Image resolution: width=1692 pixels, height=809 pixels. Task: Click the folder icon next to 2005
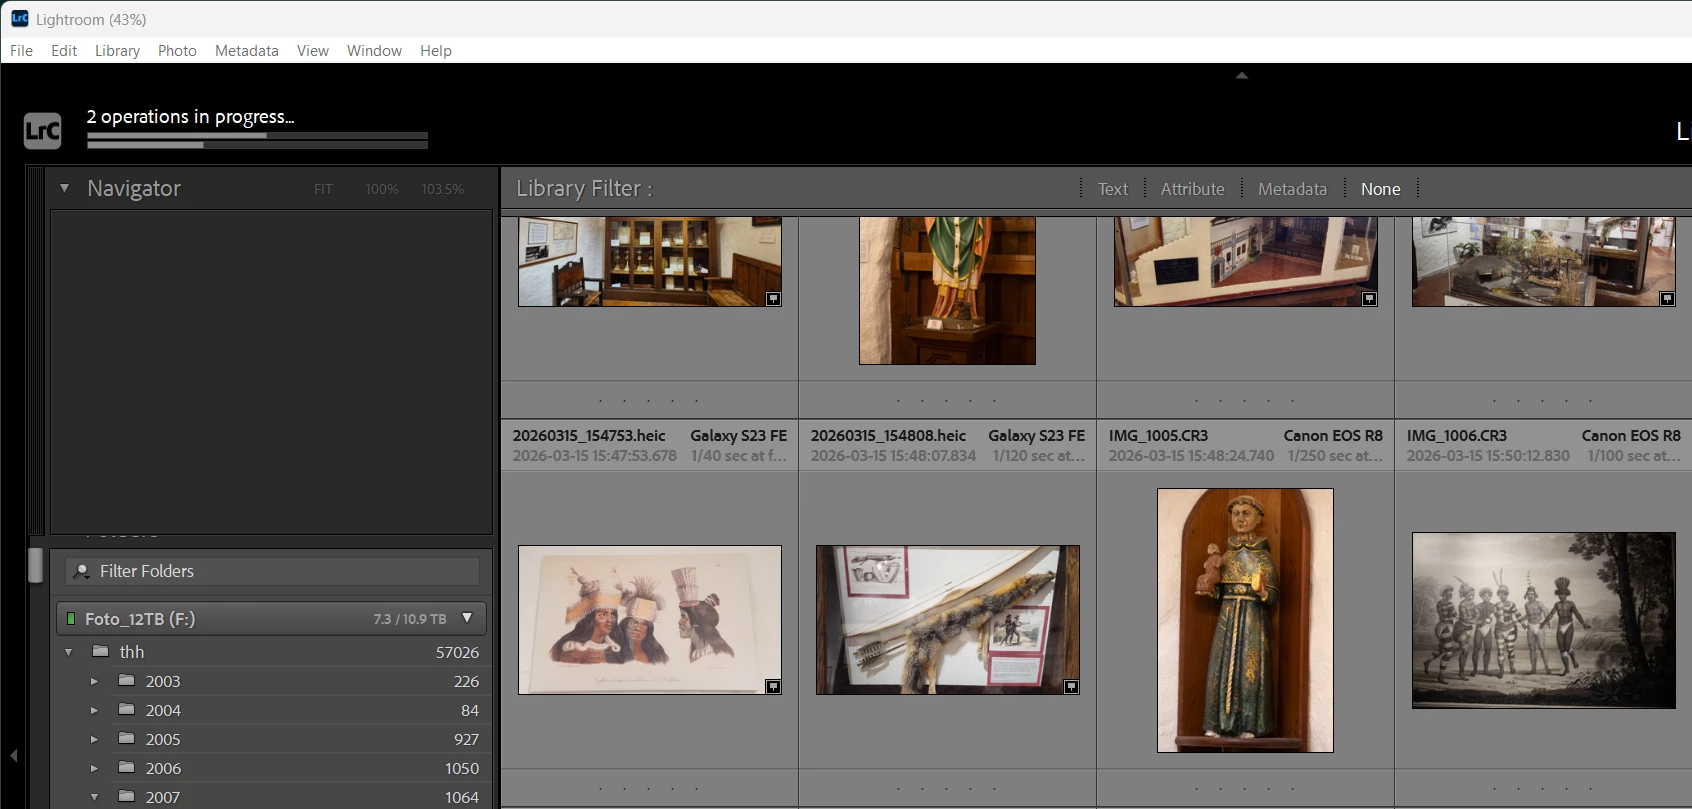click(x=126, y=738)
